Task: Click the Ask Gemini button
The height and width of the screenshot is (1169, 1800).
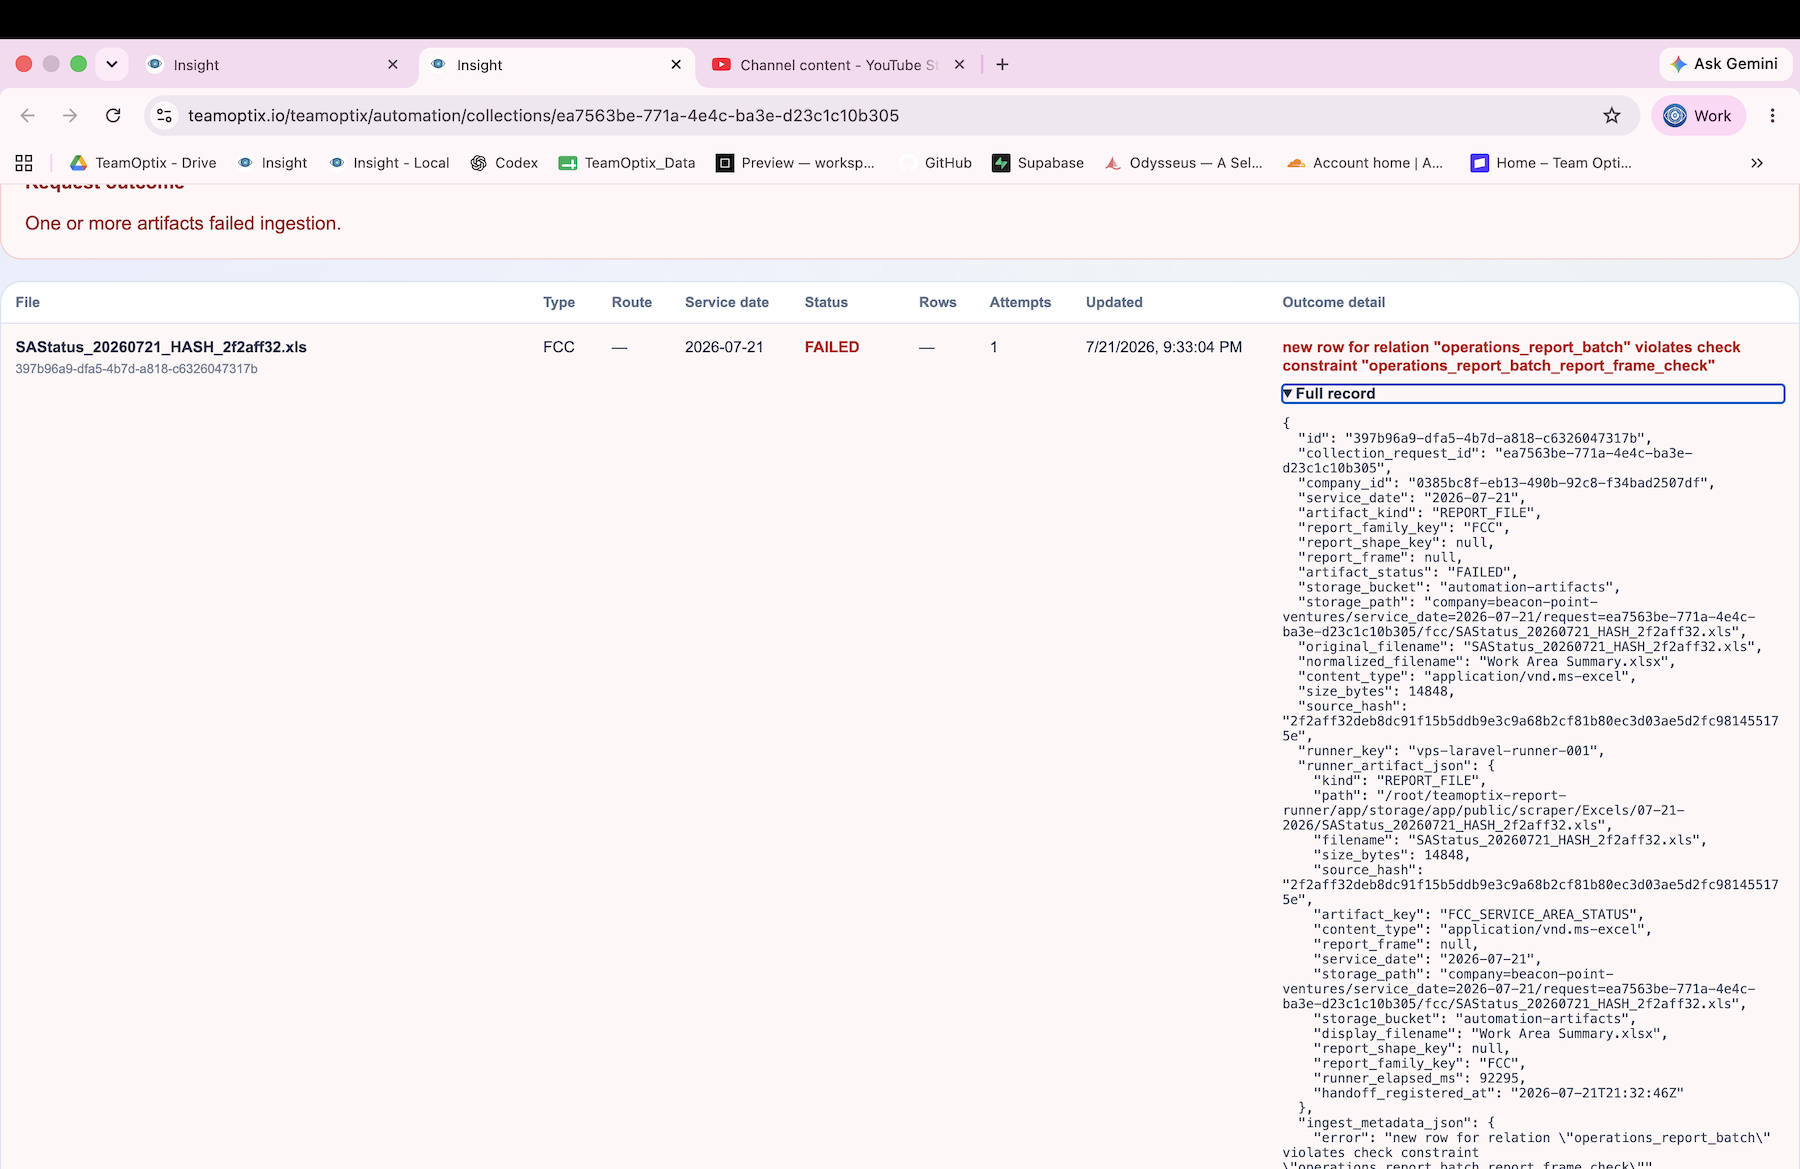Action: coord(1724,64)
